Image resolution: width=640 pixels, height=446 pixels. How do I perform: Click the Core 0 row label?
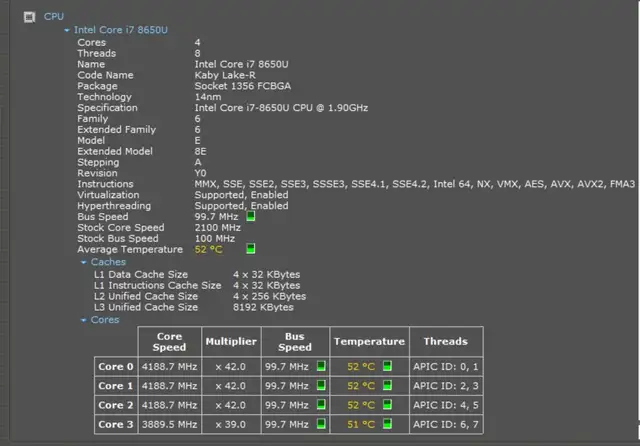(x=116, y=366)
